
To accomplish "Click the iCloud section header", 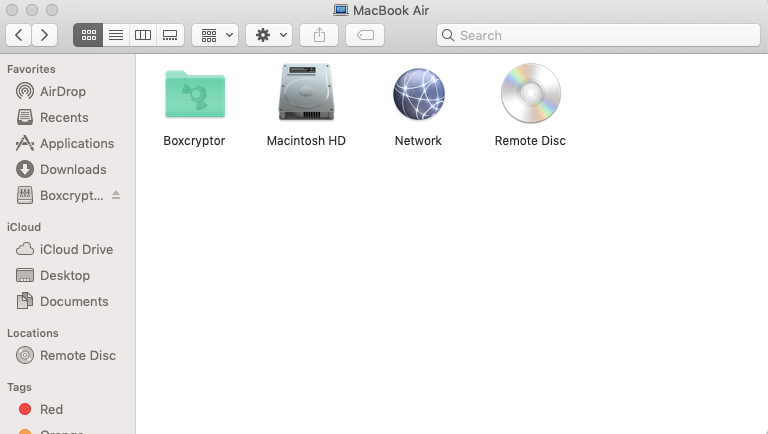I will (x=24, y=227).
